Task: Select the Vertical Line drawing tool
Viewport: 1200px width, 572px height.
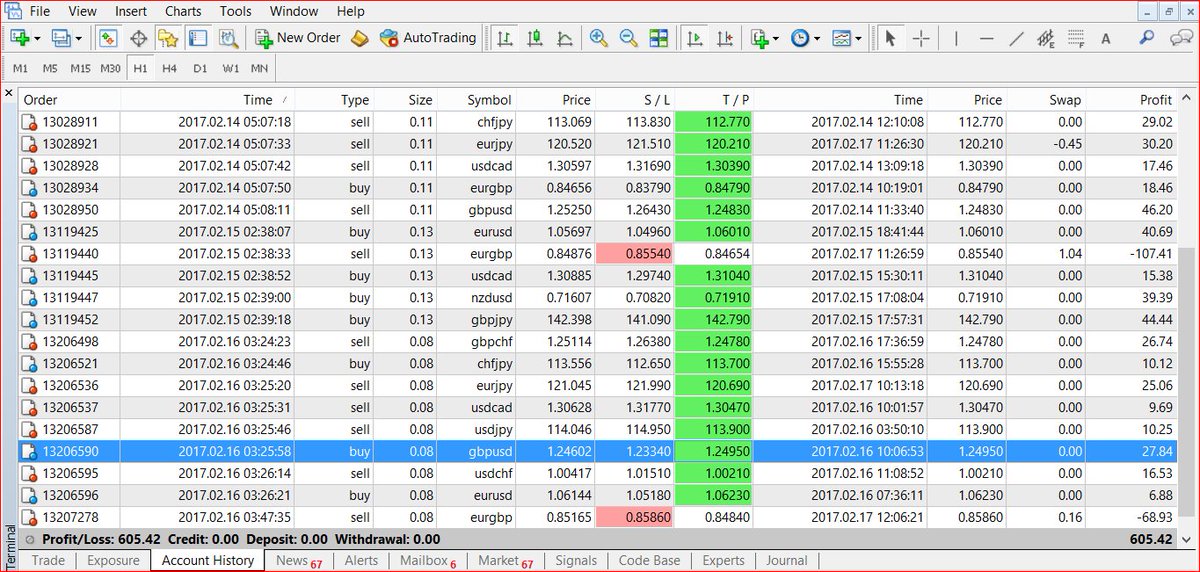Action: click(957, 38)
